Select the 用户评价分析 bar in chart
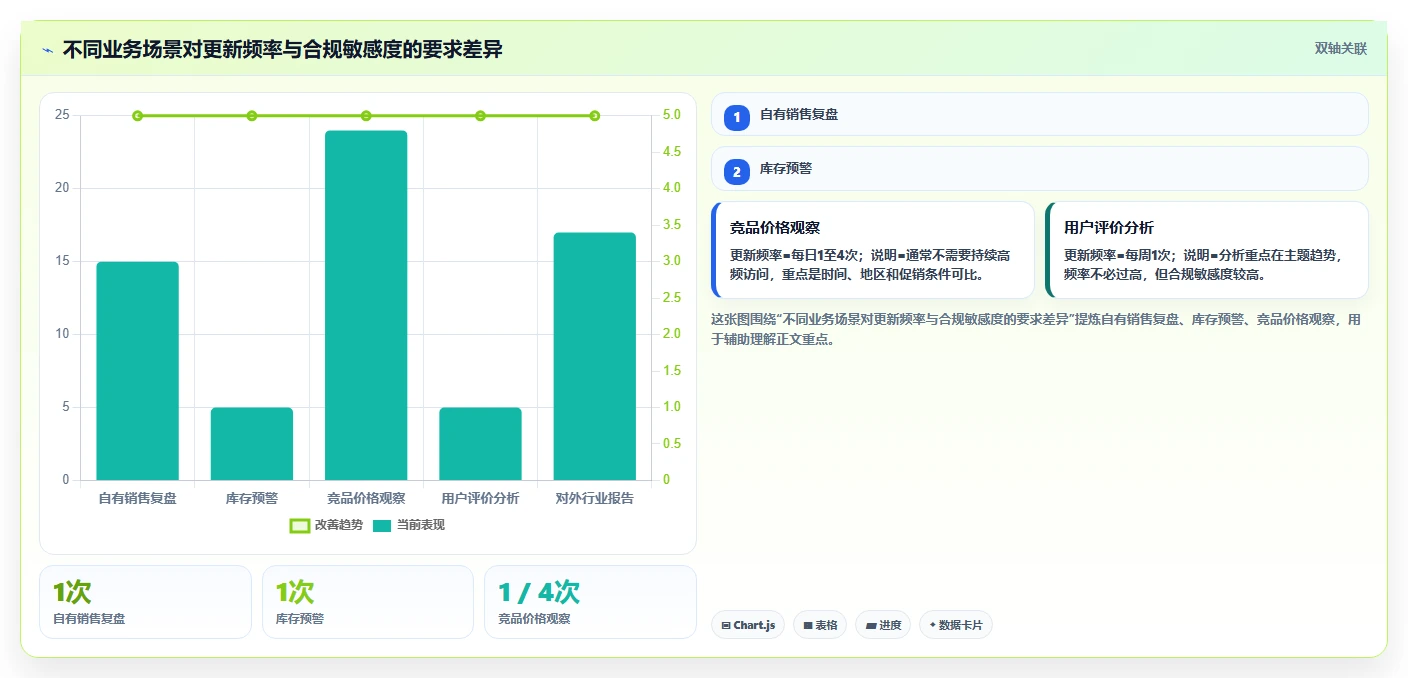1408x678 pixels. click(x=480, y=444)
